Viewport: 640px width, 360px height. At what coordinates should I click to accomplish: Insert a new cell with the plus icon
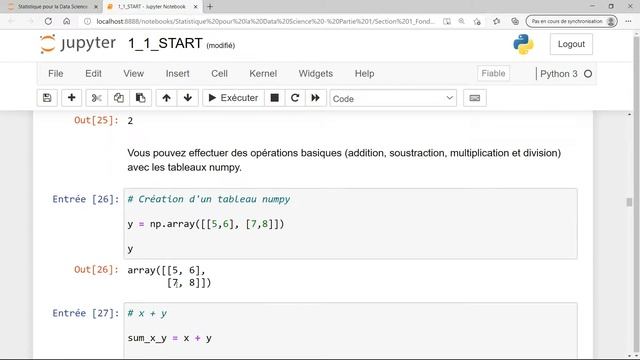71,98
